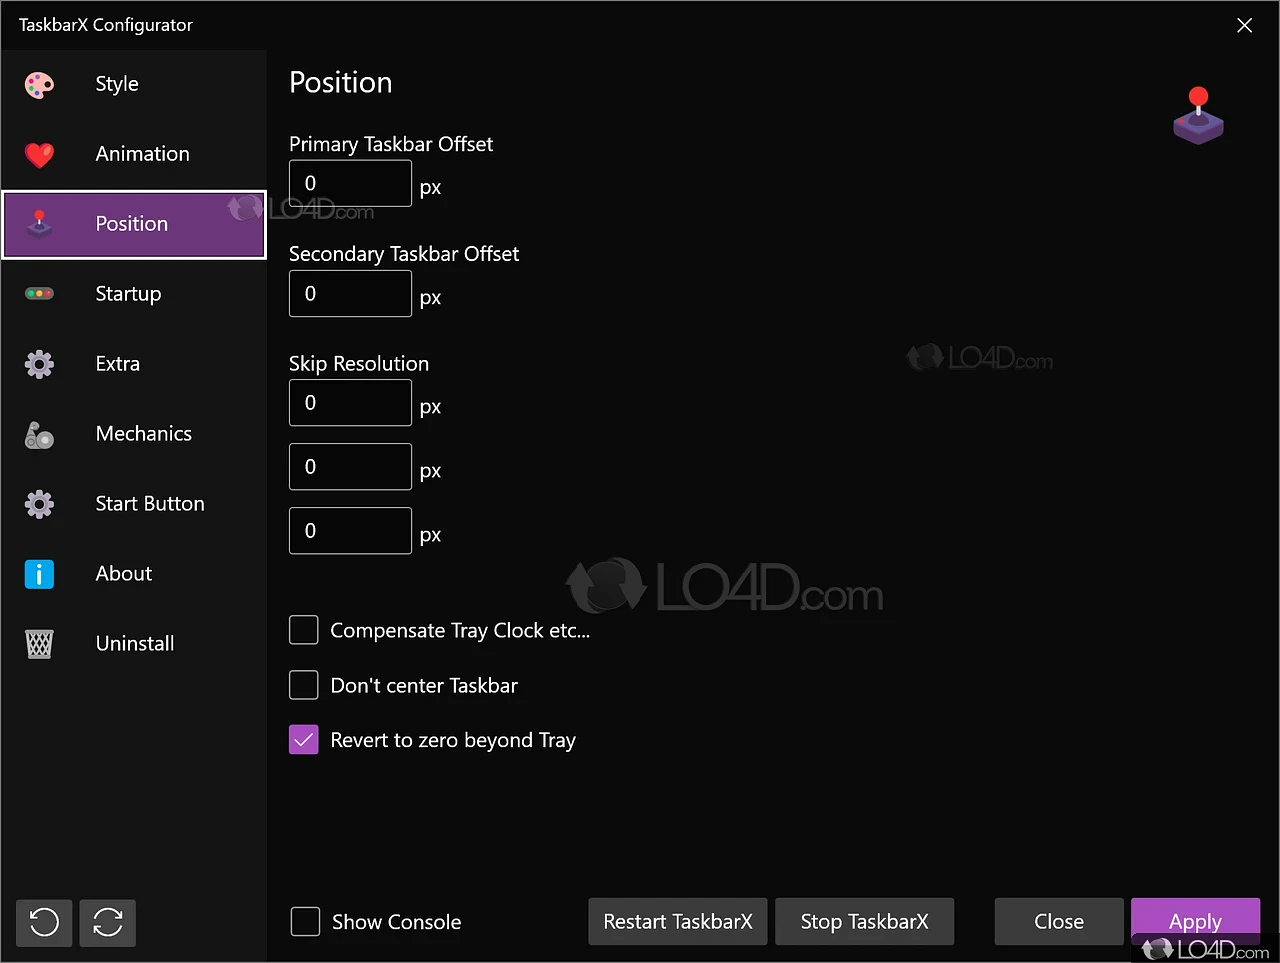The height and width of the screenshot is (963, 1280).
Task: Click the blue info About icon
Action: [x=39, y=574]
